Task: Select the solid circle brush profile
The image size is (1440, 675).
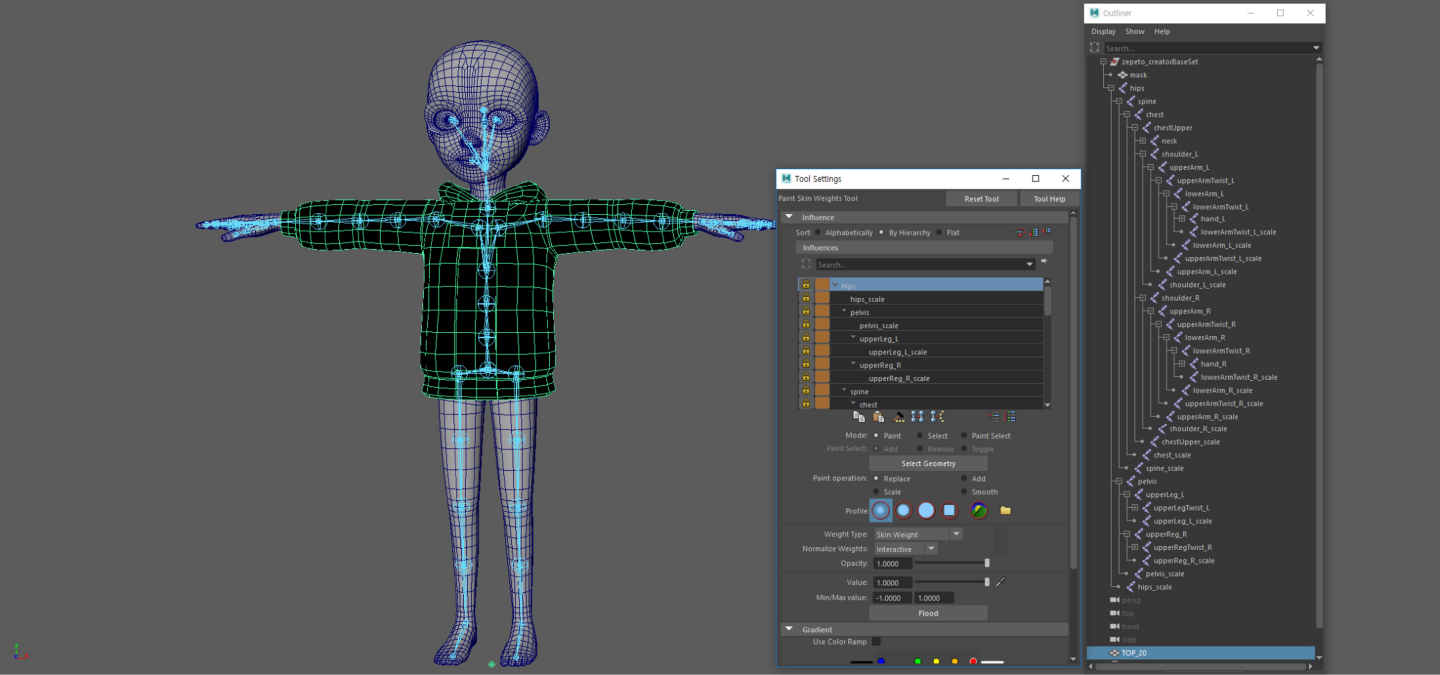Action: point(926,511)
